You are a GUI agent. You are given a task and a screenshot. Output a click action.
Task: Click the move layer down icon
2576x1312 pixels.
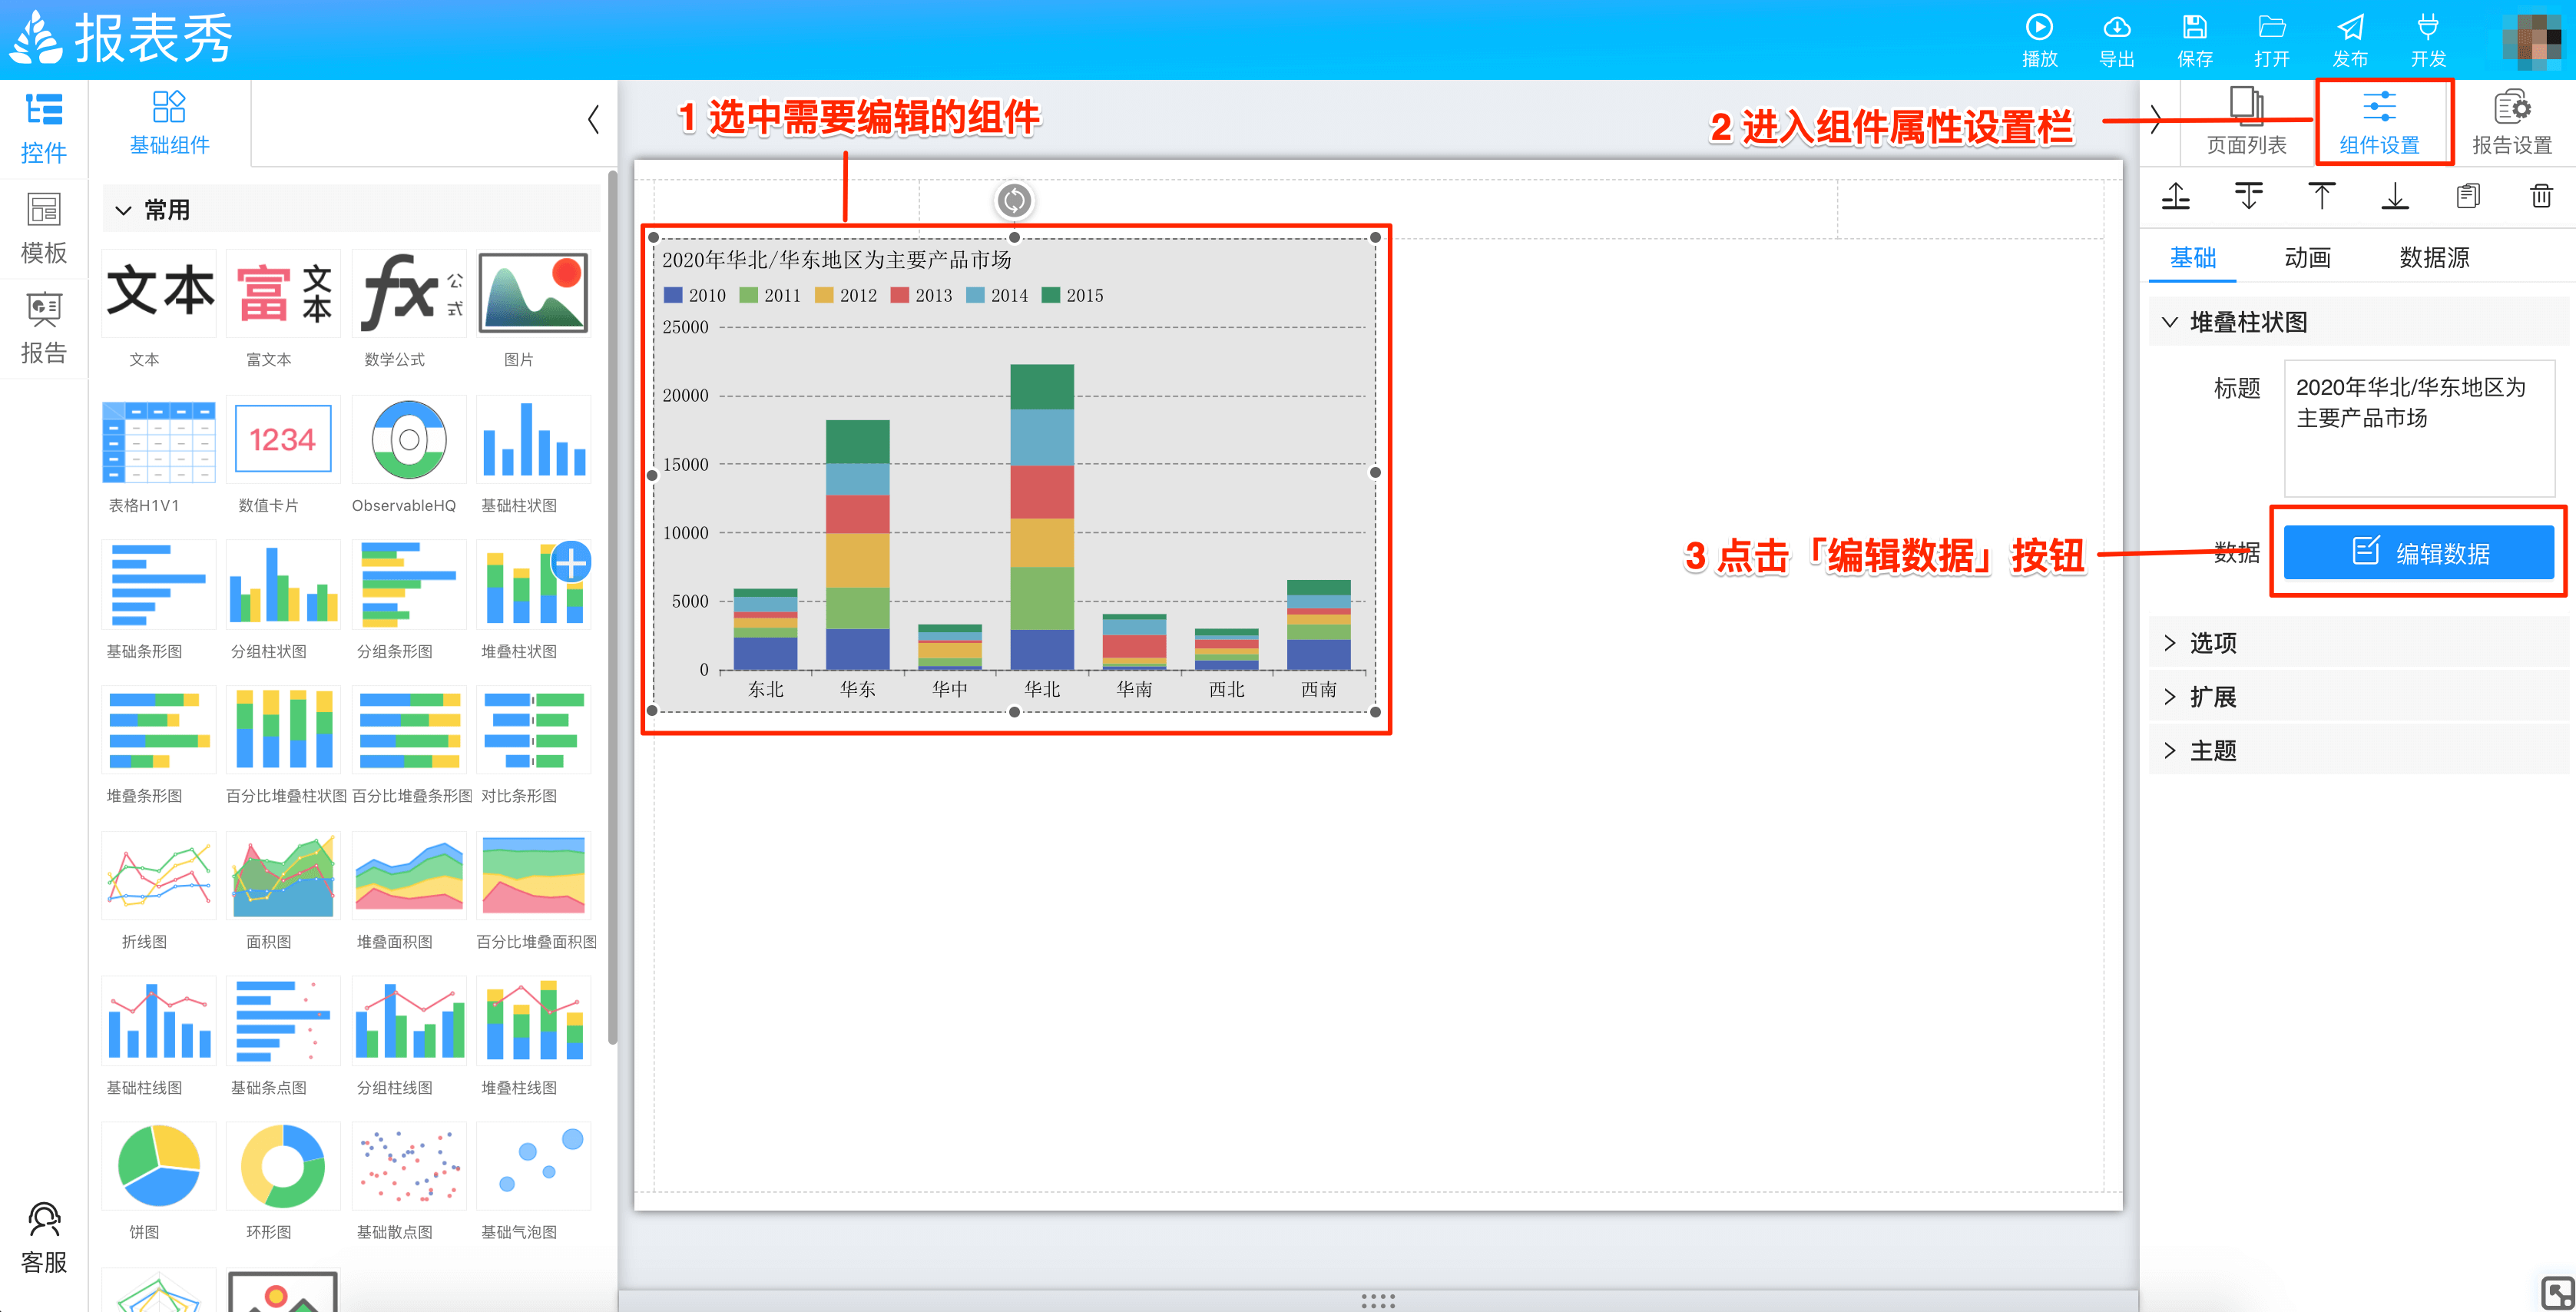[x=2248, y=196]
